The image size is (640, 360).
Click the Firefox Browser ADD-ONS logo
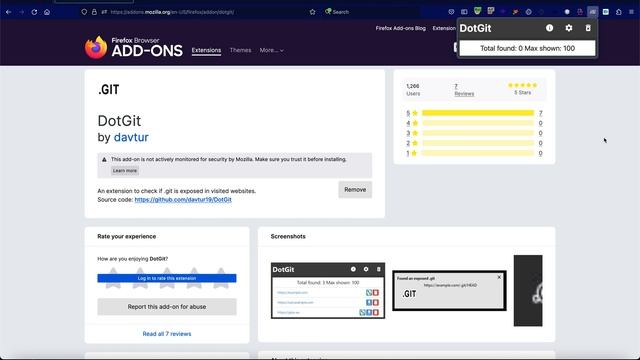click(133, 47)
